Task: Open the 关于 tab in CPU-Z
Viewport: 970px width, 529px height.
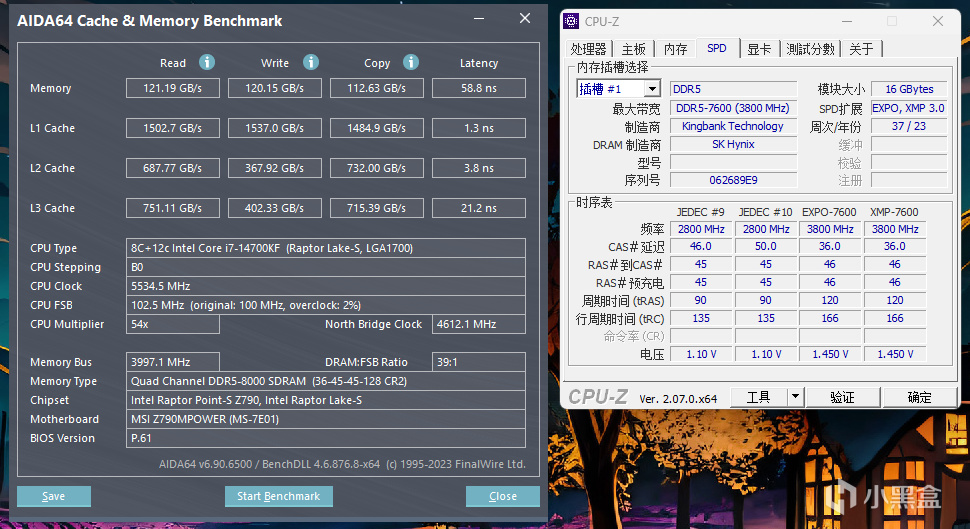Action: (861, 49)
